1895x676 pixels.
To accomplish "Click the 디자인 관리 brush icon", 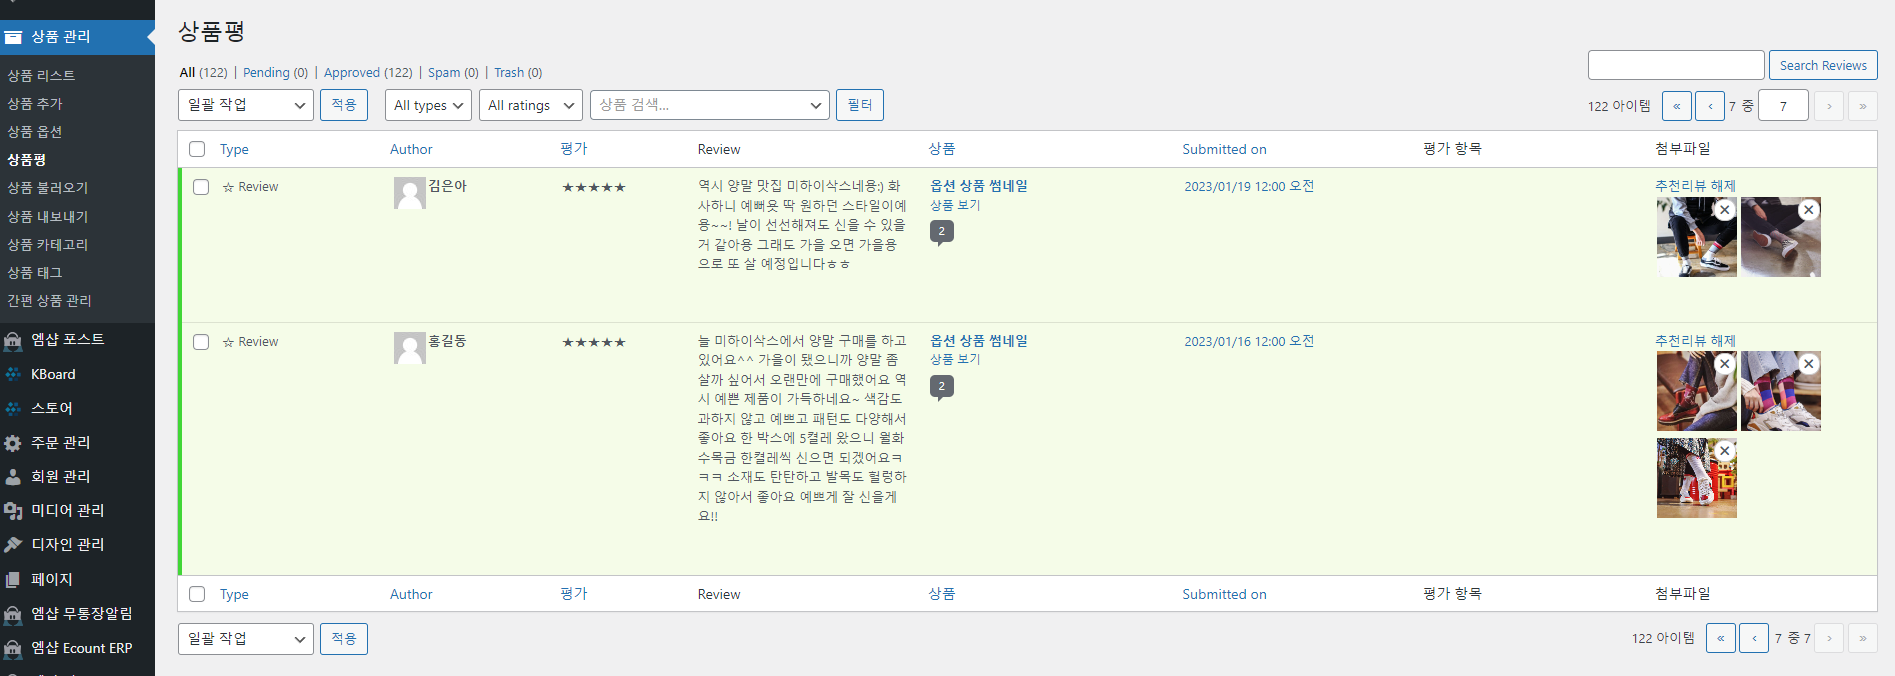I will click(x=13, y=545).
